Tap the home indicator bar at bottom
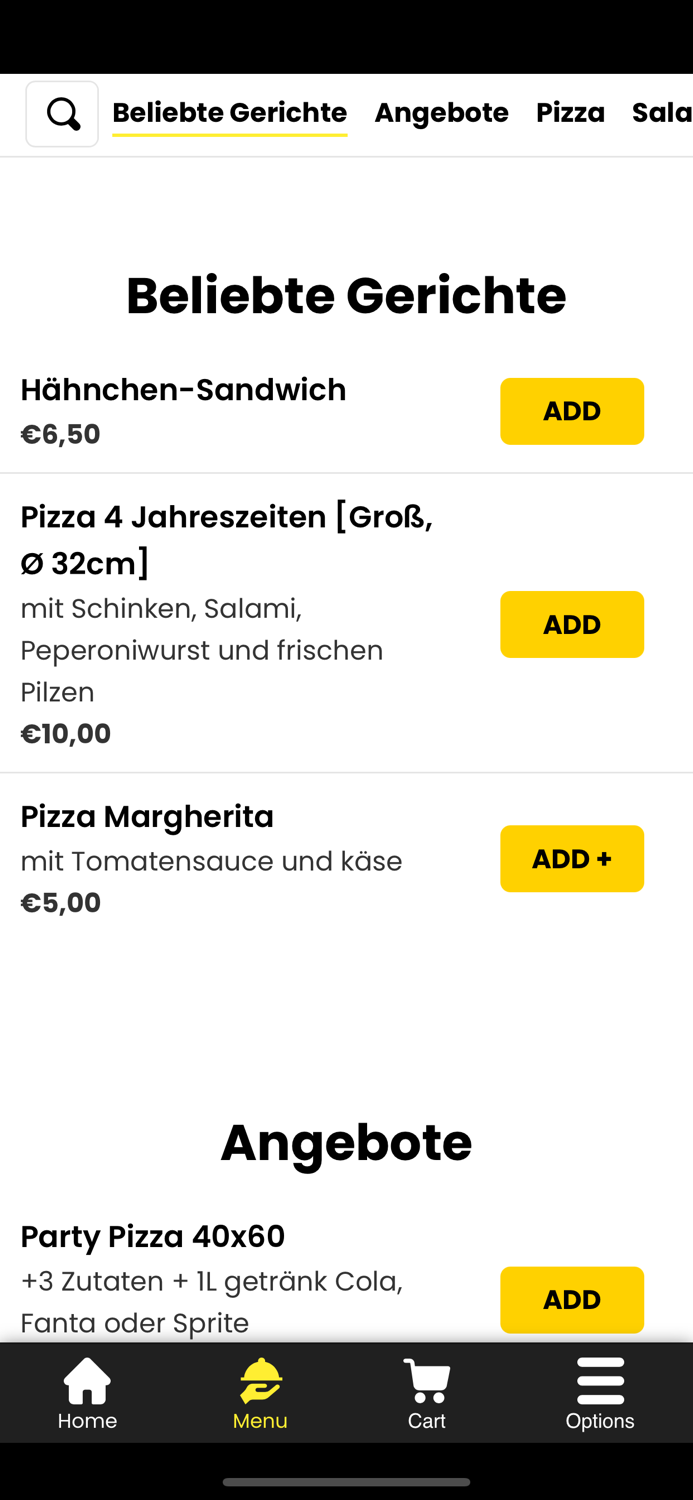This screenshot has width=693, height=1500. (x=346, y=1483)
